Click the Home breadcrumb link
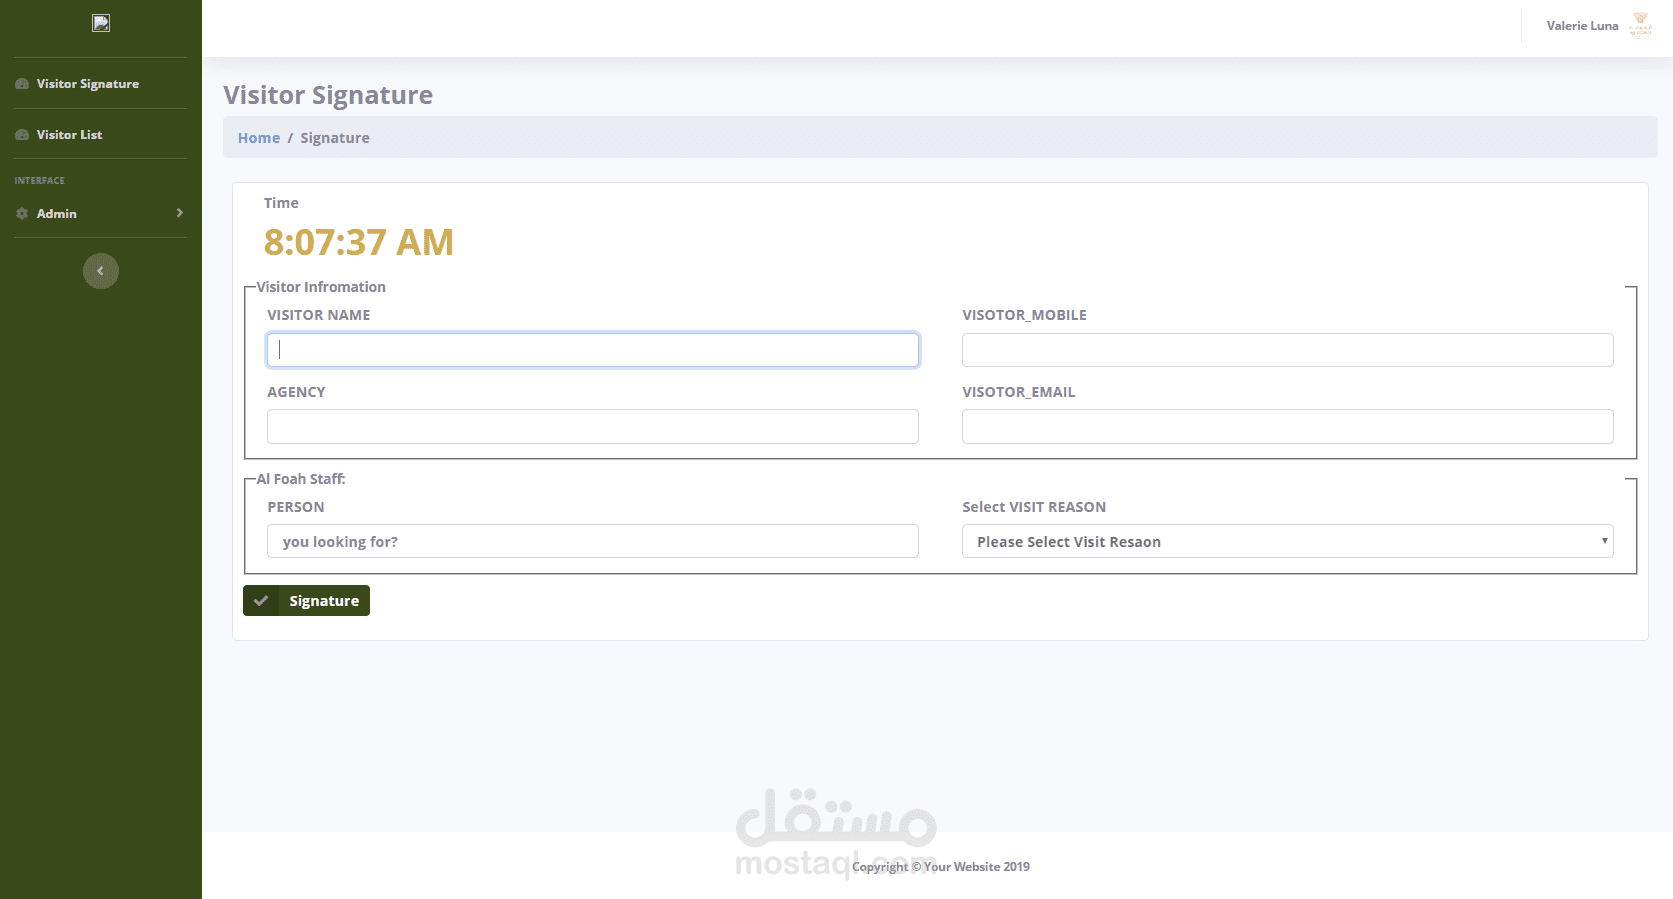1673x899 pixels. tap(259, 138)
